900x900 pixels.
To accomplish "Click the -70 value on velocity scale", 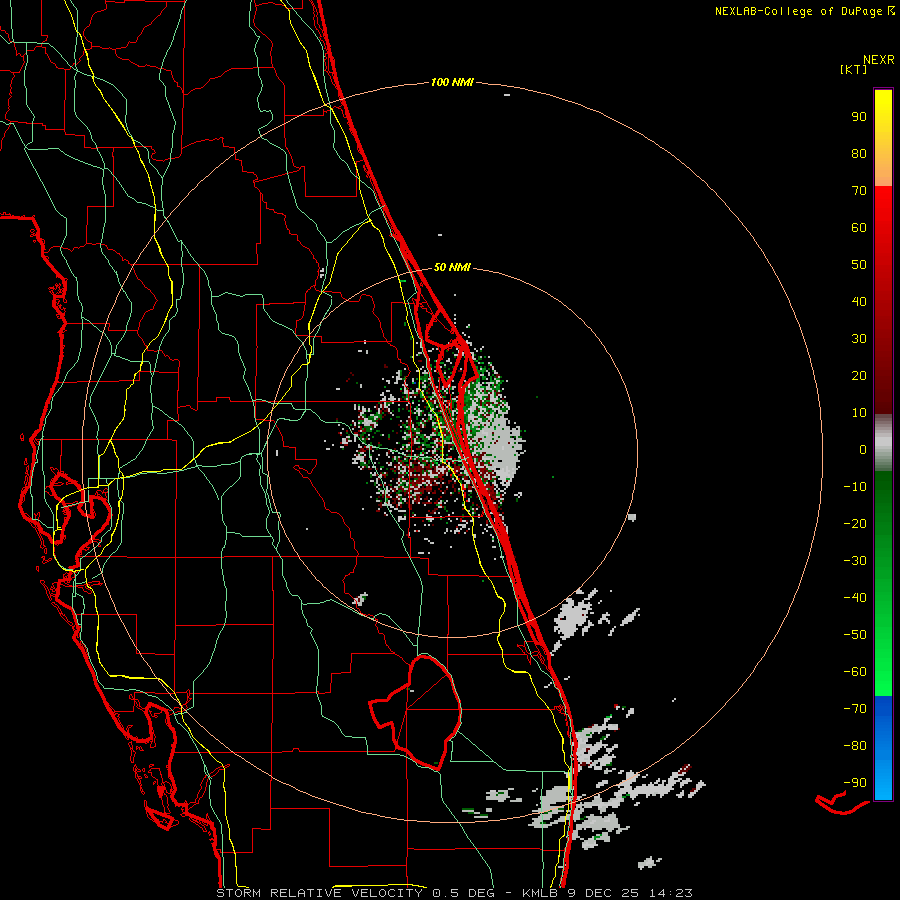I will click(x=855, y=709).
